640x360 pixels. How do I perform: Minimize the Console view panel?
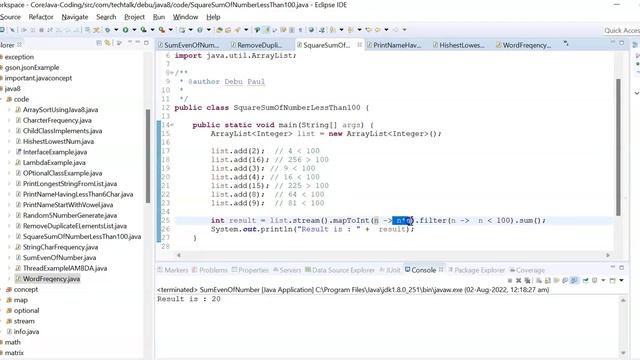(613, 267)
